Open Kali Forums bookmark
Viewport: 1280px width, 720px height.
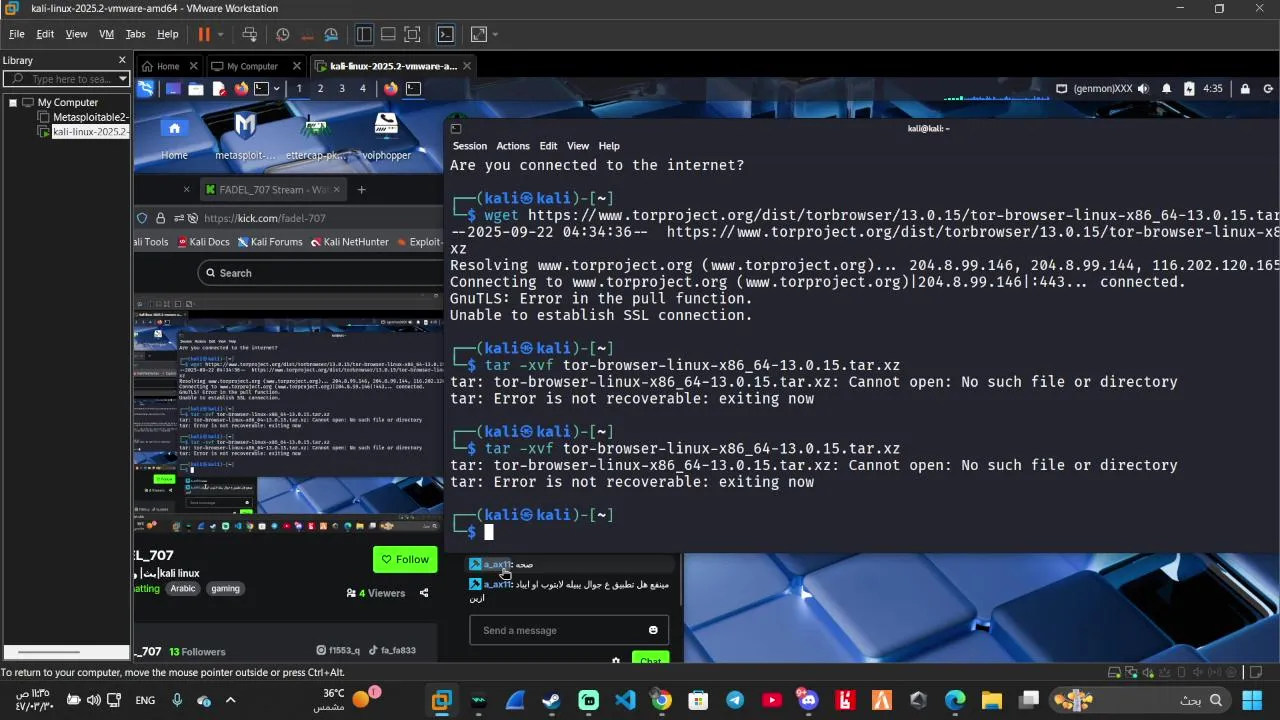coord(269,242)
